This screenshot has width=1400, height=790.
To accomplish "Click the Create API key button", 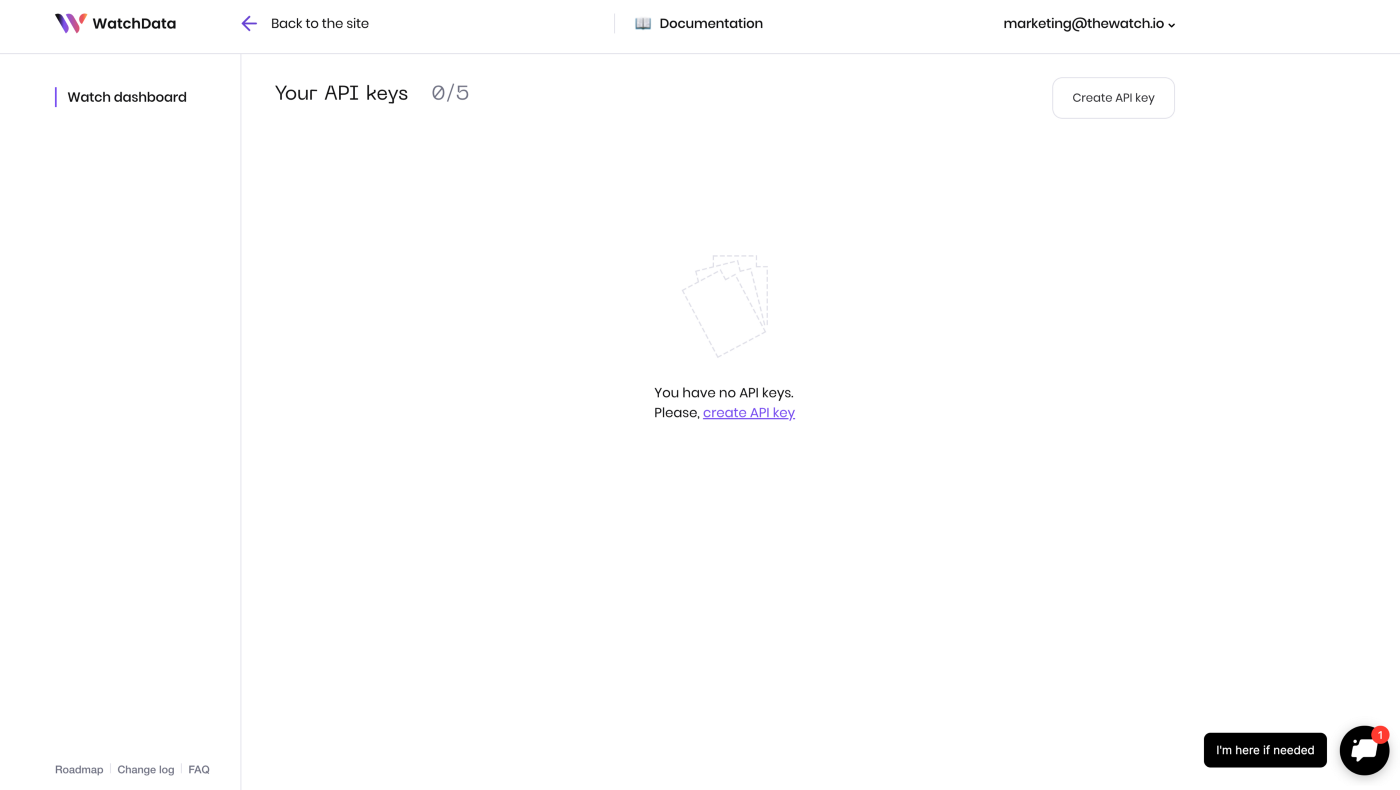I will (x=1113, y=97).
